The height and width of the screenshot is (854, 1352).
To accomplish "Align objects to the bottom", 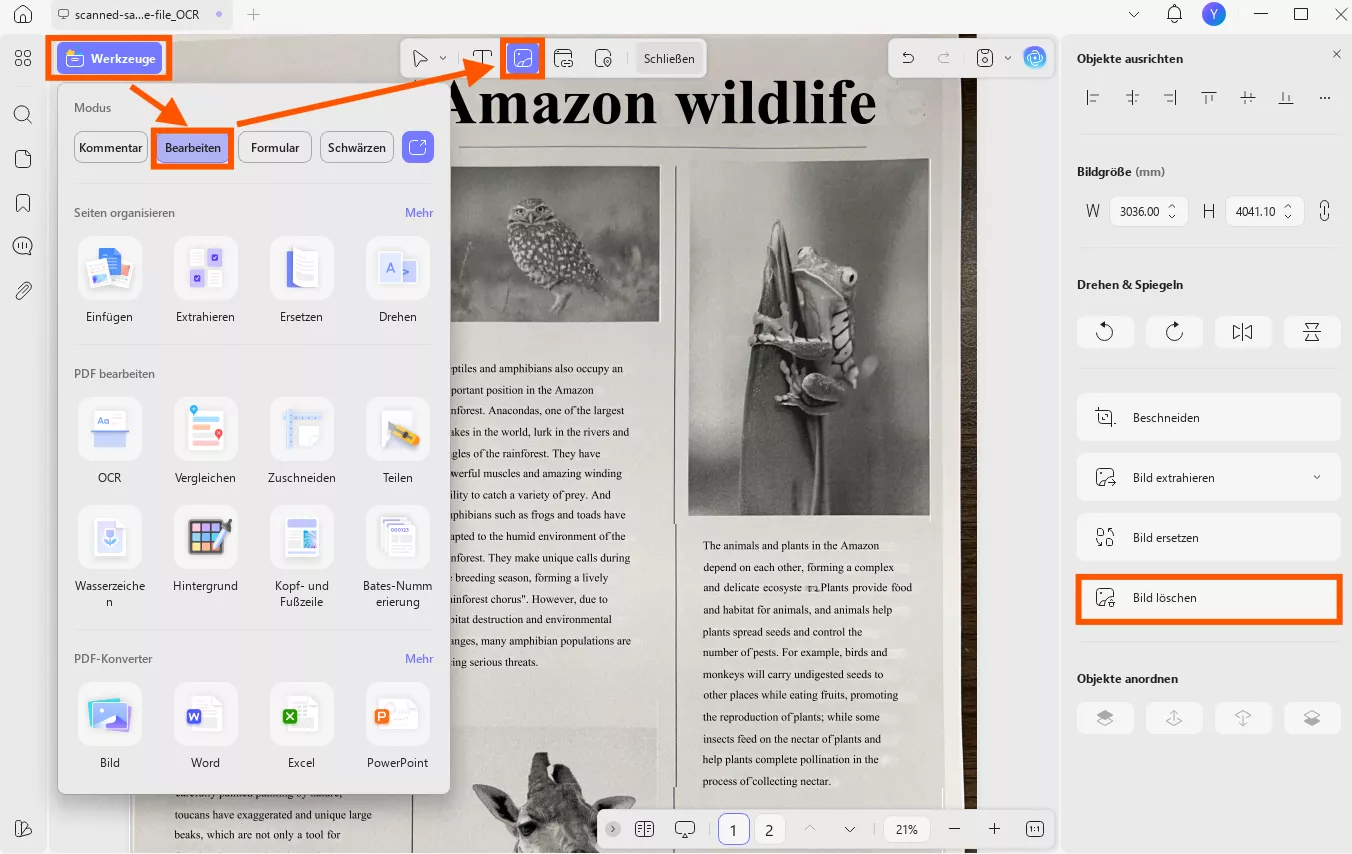I will (1286, 98).
